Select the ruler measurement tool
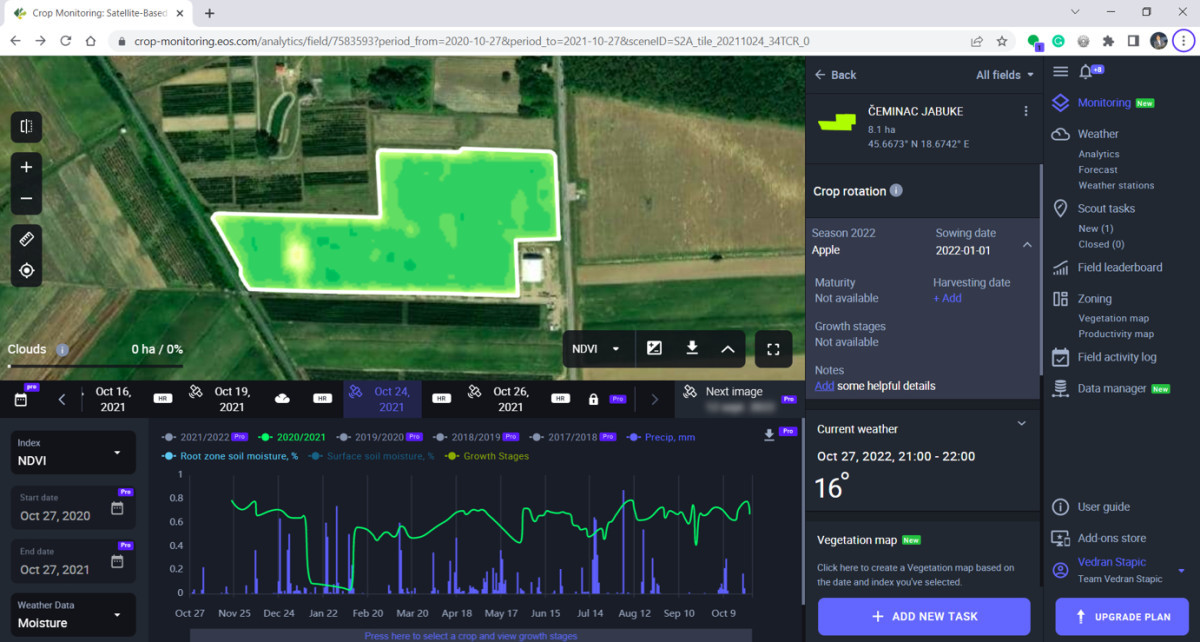Image resolution: width=1200 pixels, height=642 pixels. pyautogui.click(x=26, y=239)
